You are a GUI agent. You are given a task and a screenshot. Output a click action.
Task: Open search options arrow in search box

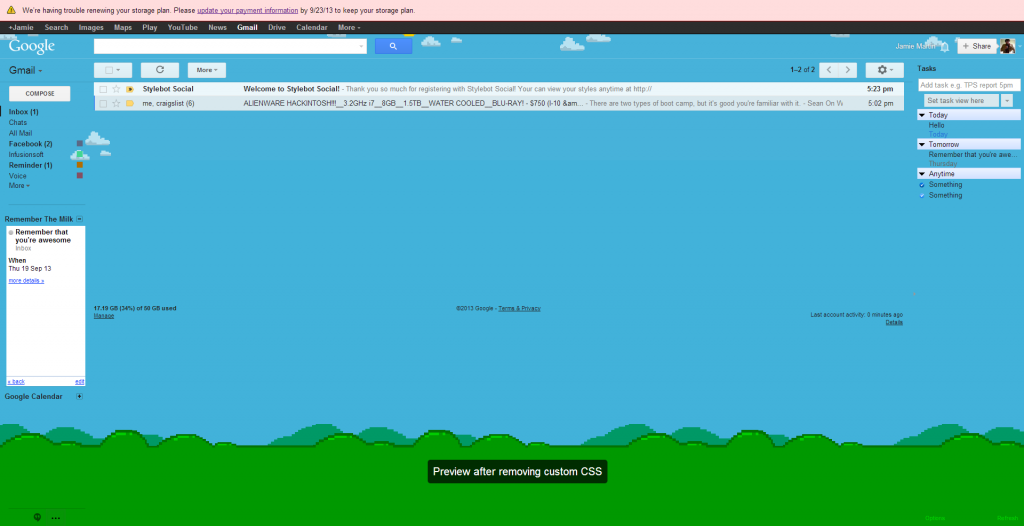pos(362,46)
